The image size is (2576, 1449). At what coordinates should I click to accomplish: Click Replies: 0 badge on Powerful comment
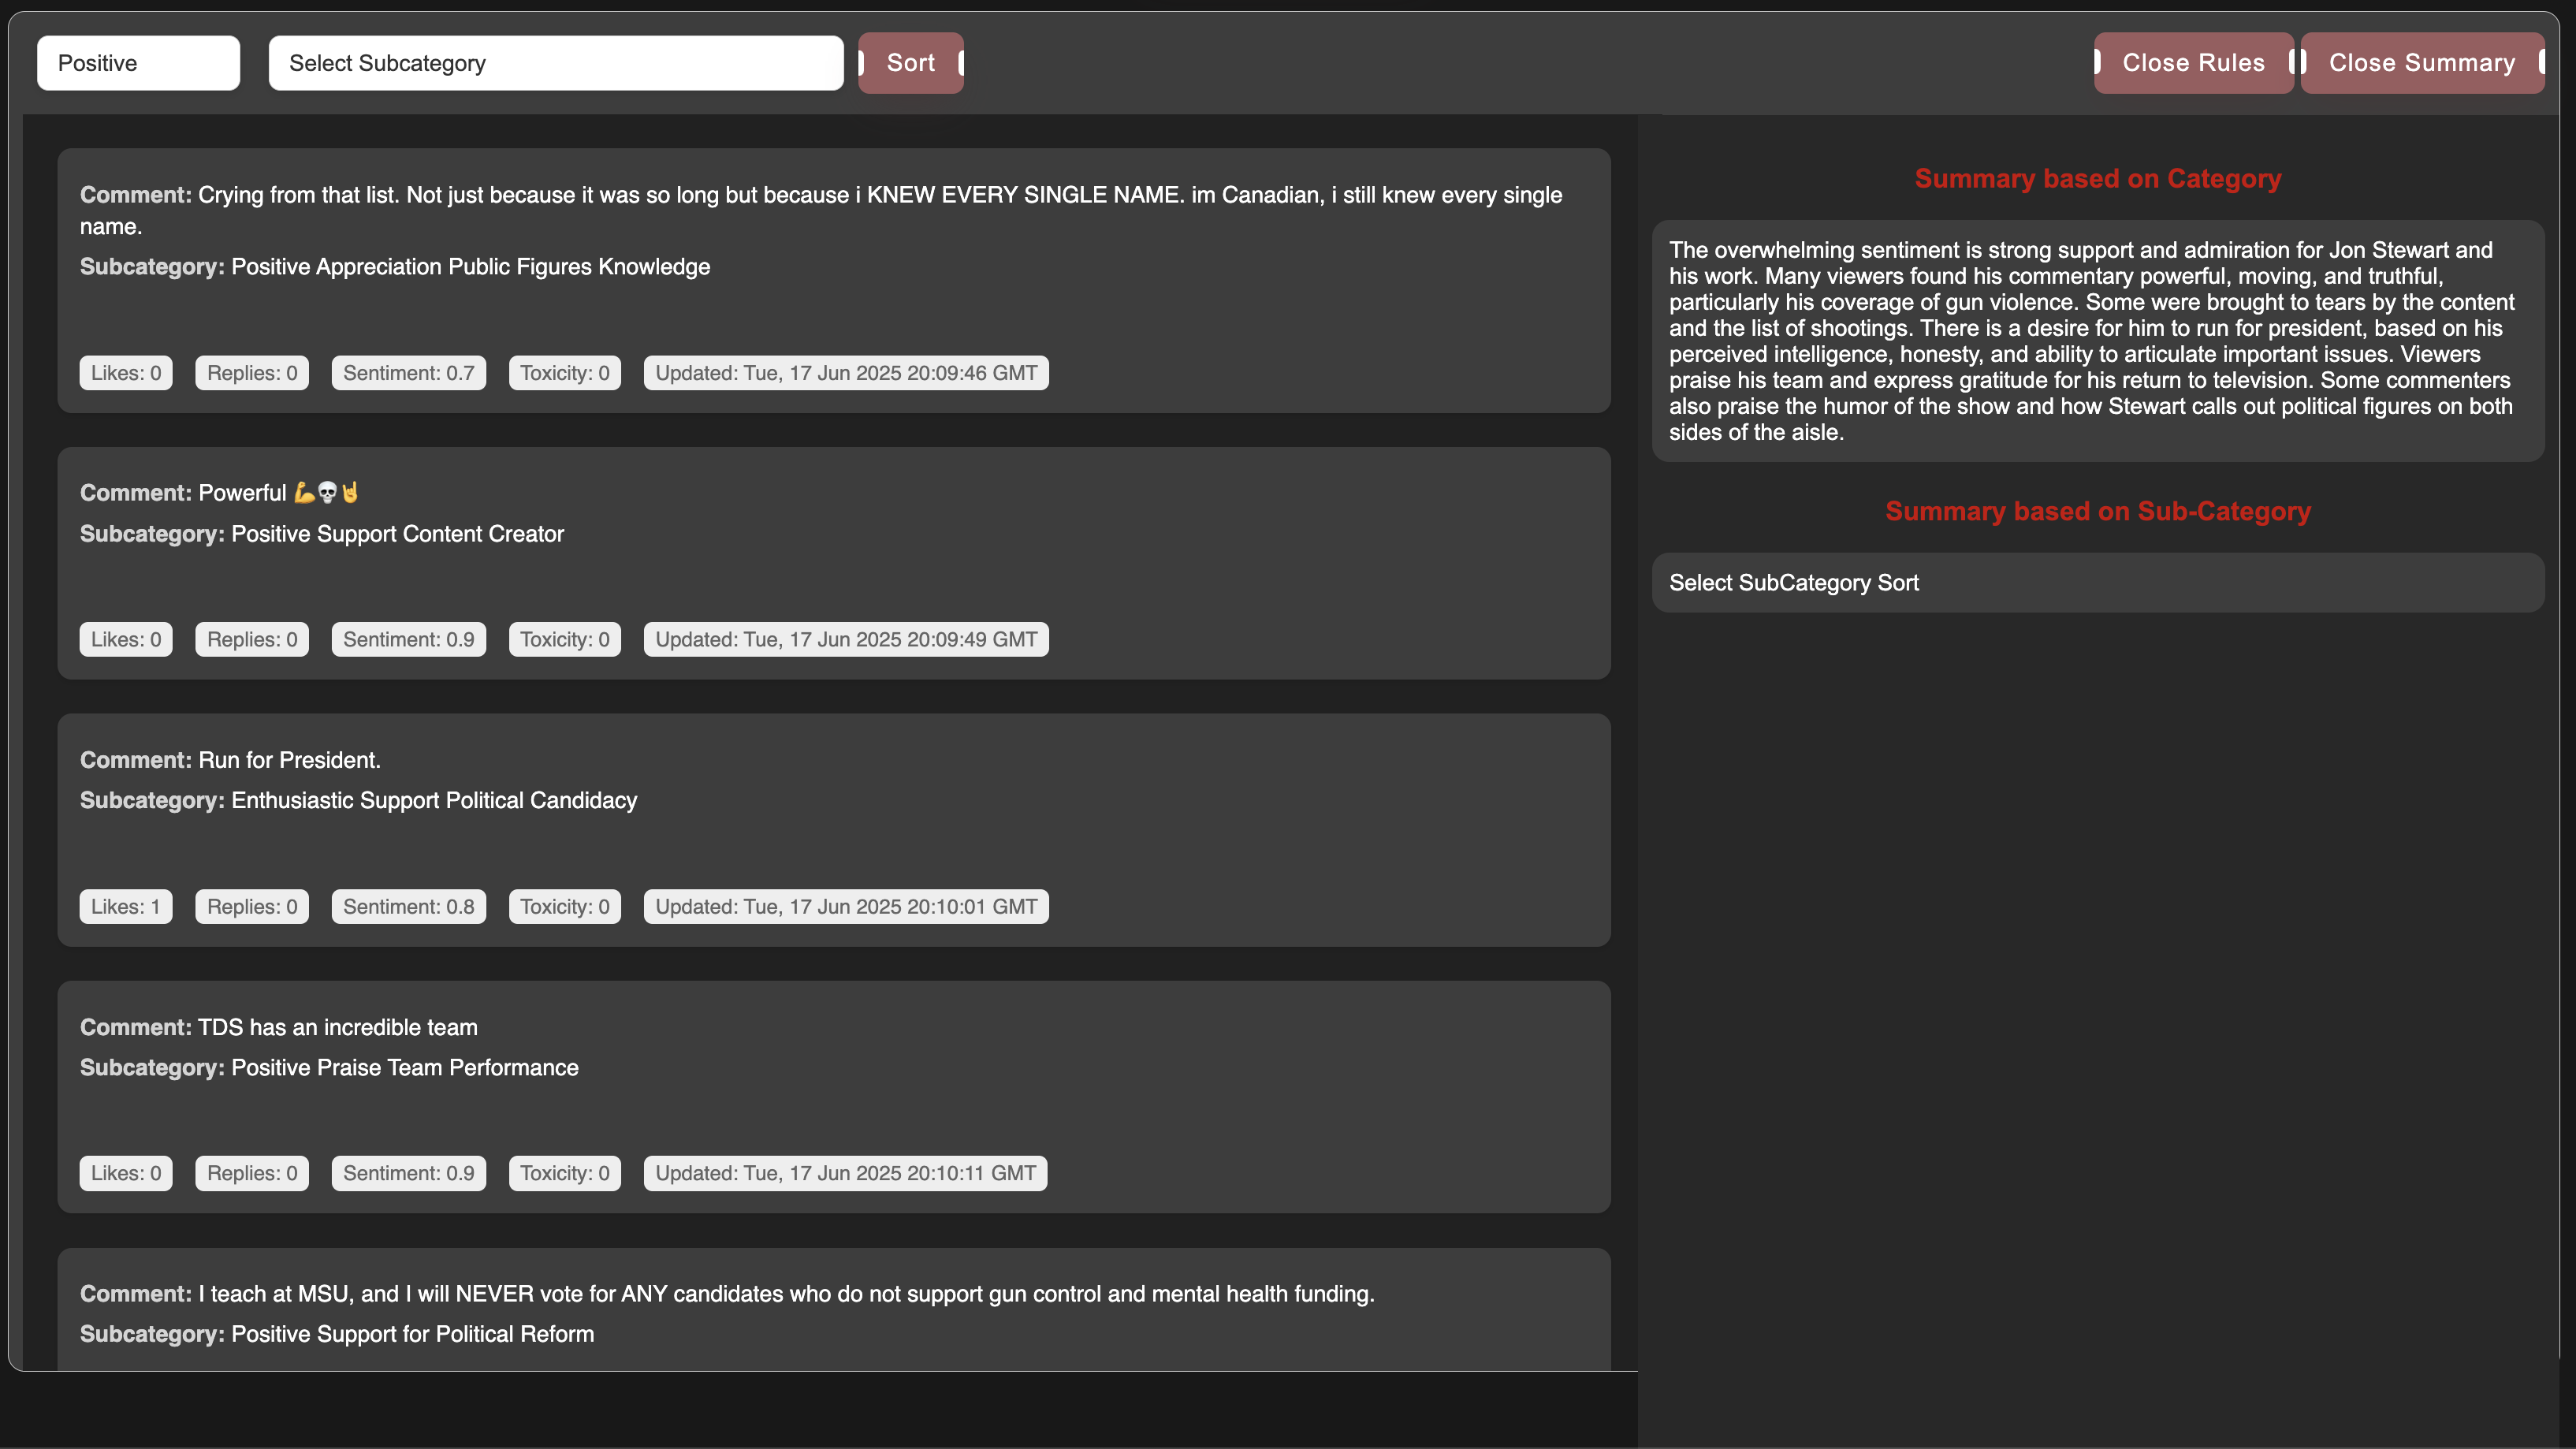(252, 640)
